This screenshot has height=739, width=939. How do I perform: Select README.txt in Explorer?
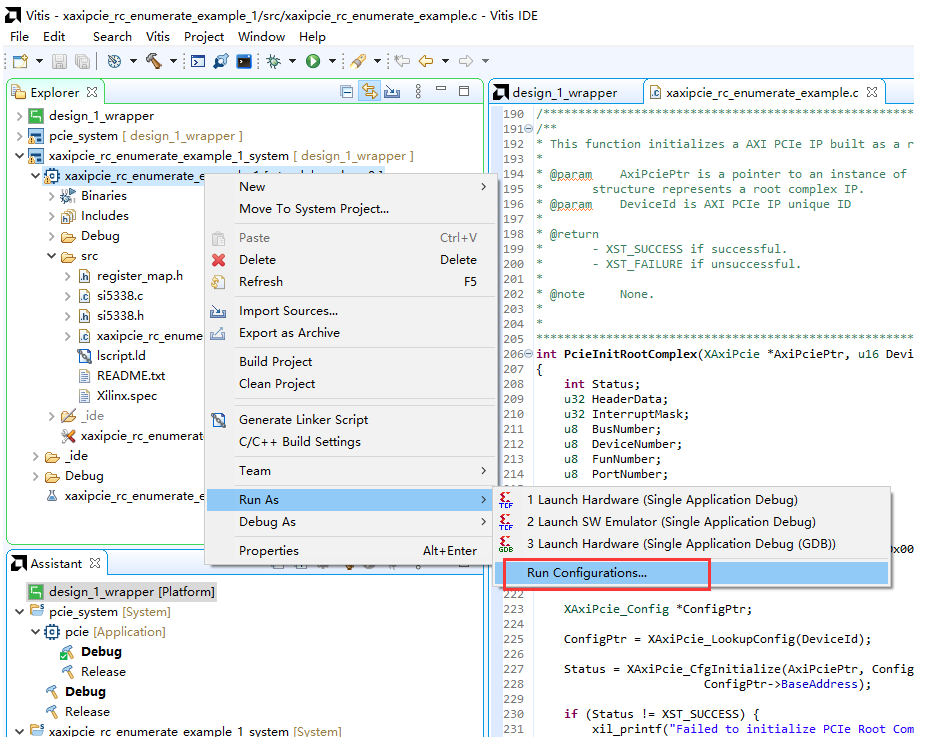point(131,376)
